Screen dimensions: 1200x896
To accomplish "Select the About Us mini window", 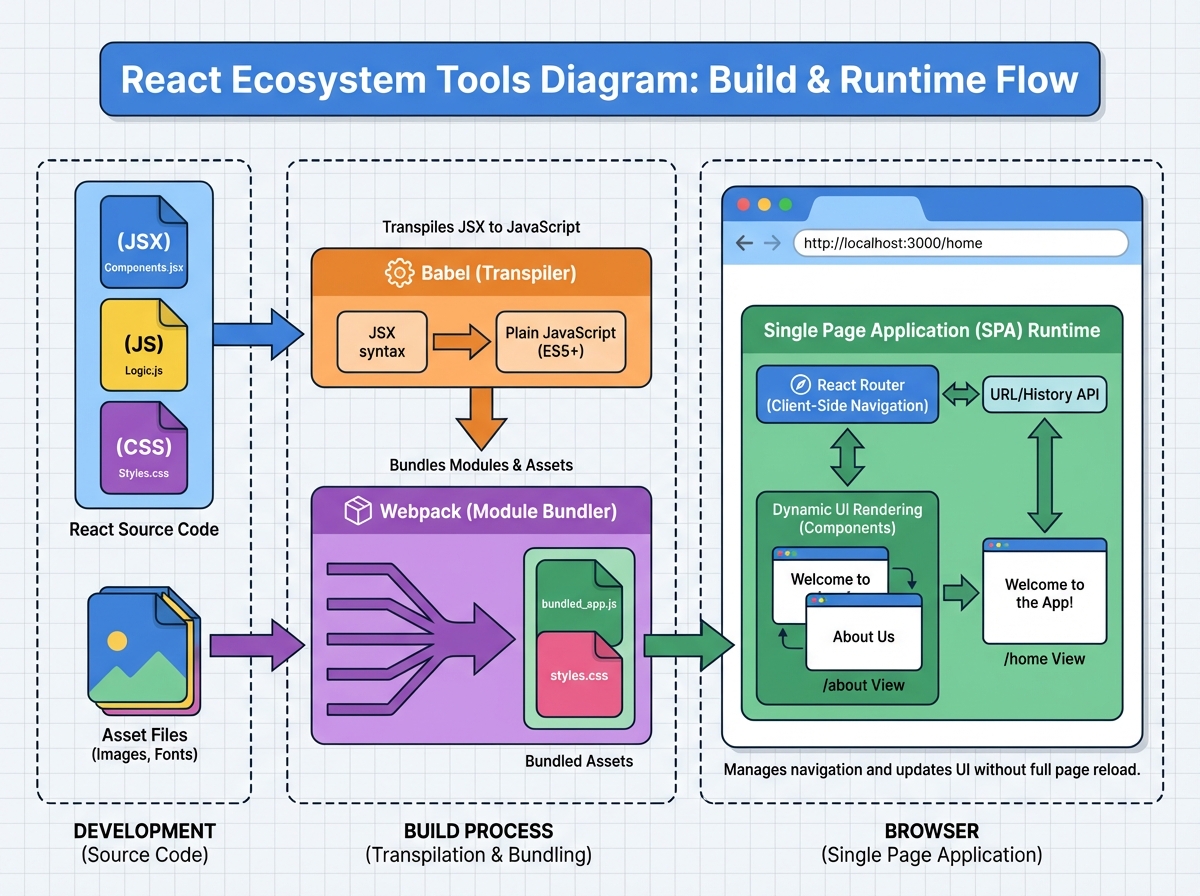I will 864,632.
